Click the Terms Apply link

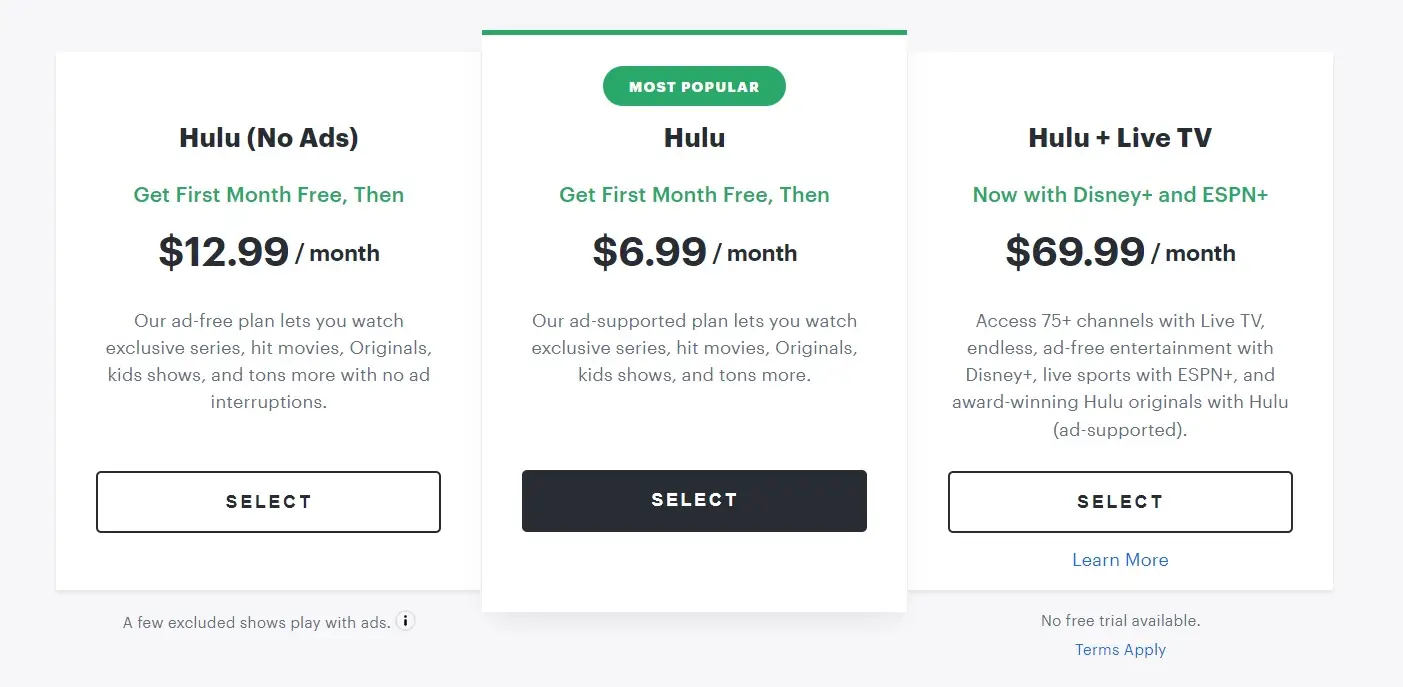1120,649
